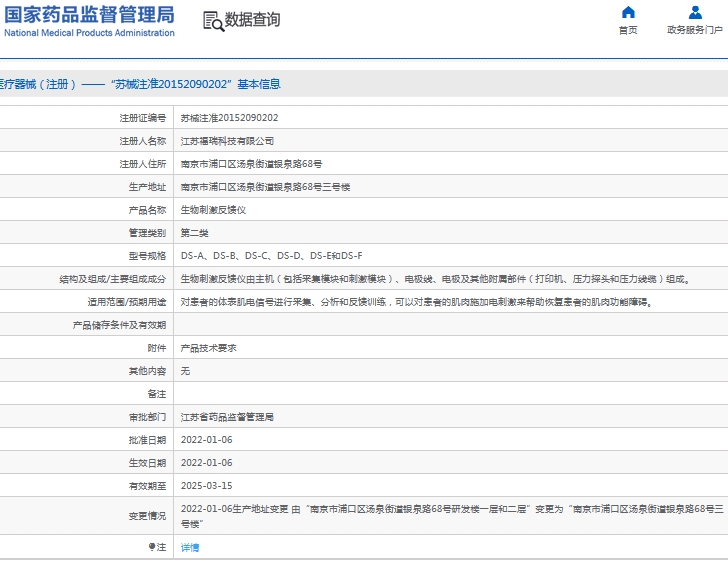Click production address ending 68号三号楼
This screenshot has height=566, width=728.
click(265, 187)
